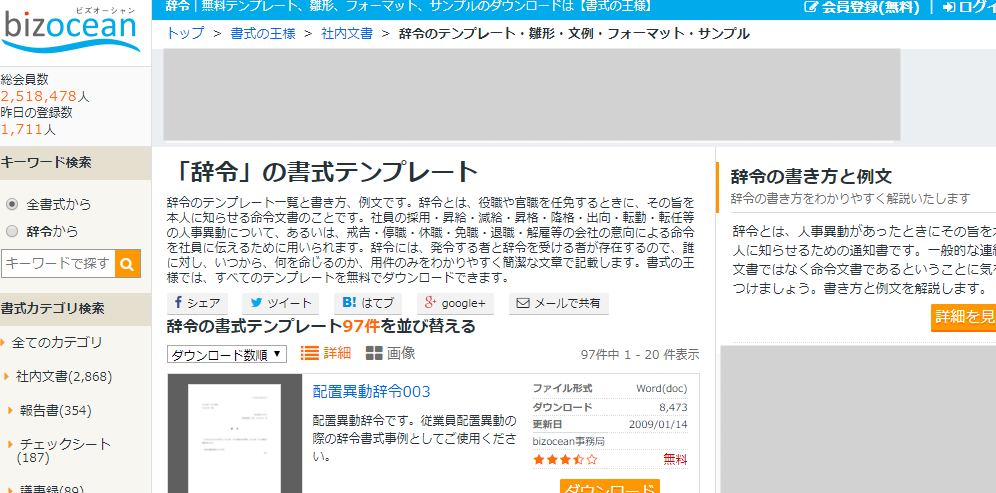Open the ダウンロード数順 sort dropdown
The image size is (996, 493).
(227, 355)
